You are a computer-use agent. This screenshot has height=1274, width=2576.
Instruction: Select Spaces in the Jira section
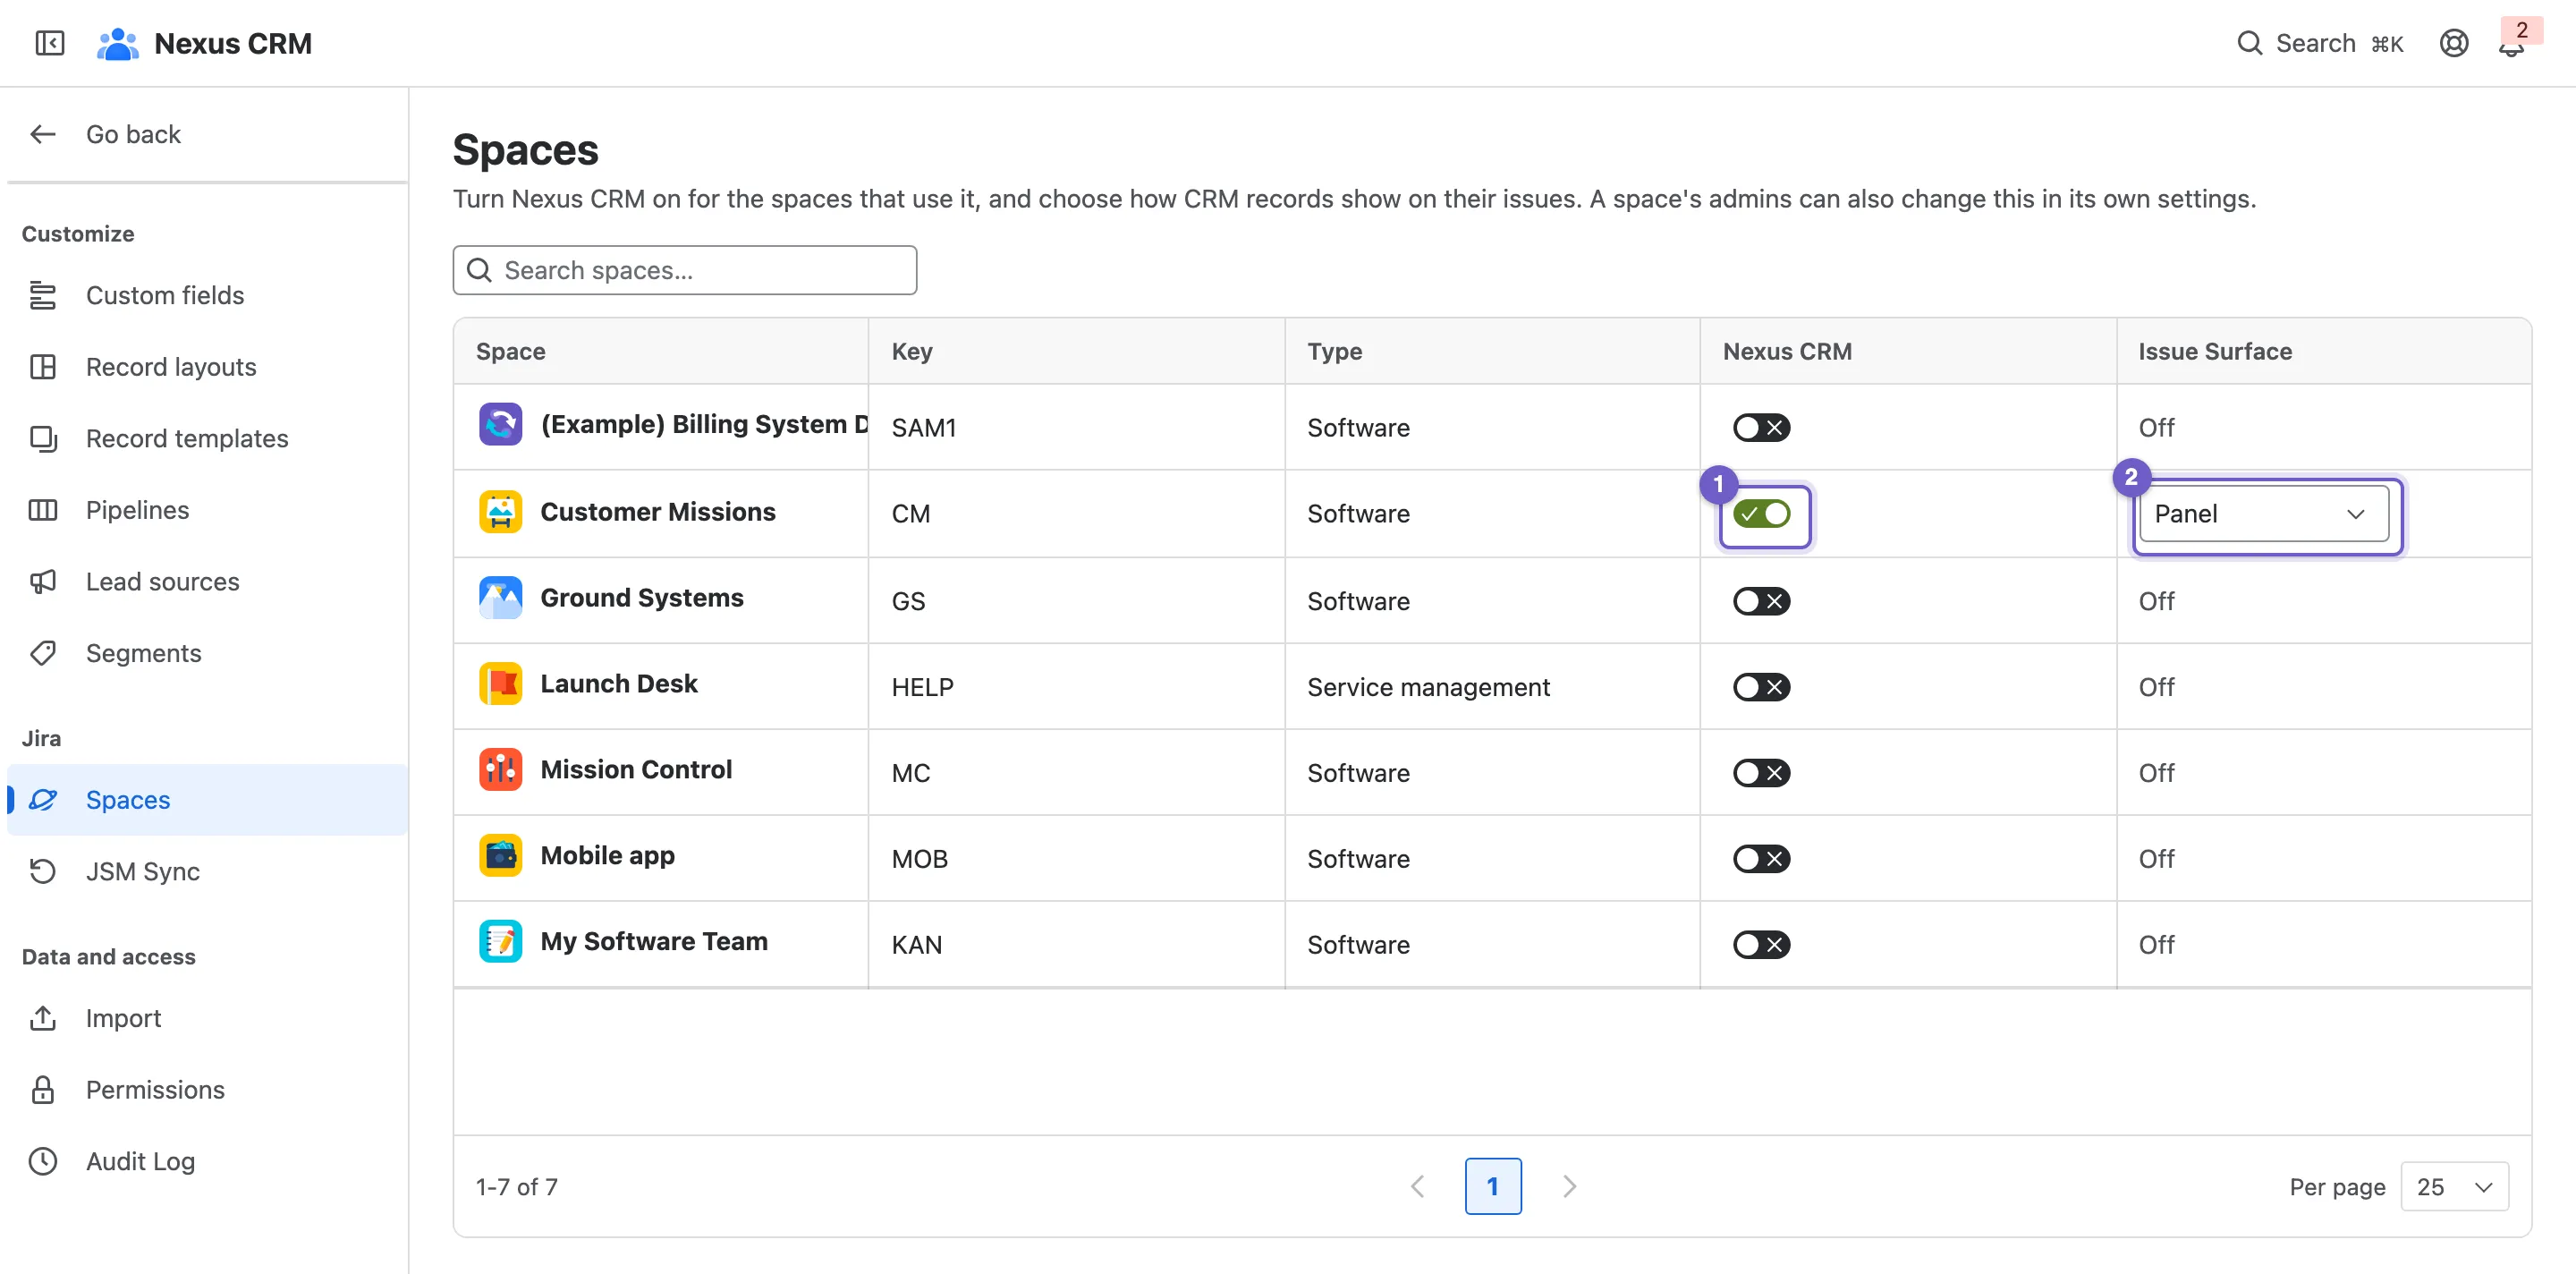(207, 800)
